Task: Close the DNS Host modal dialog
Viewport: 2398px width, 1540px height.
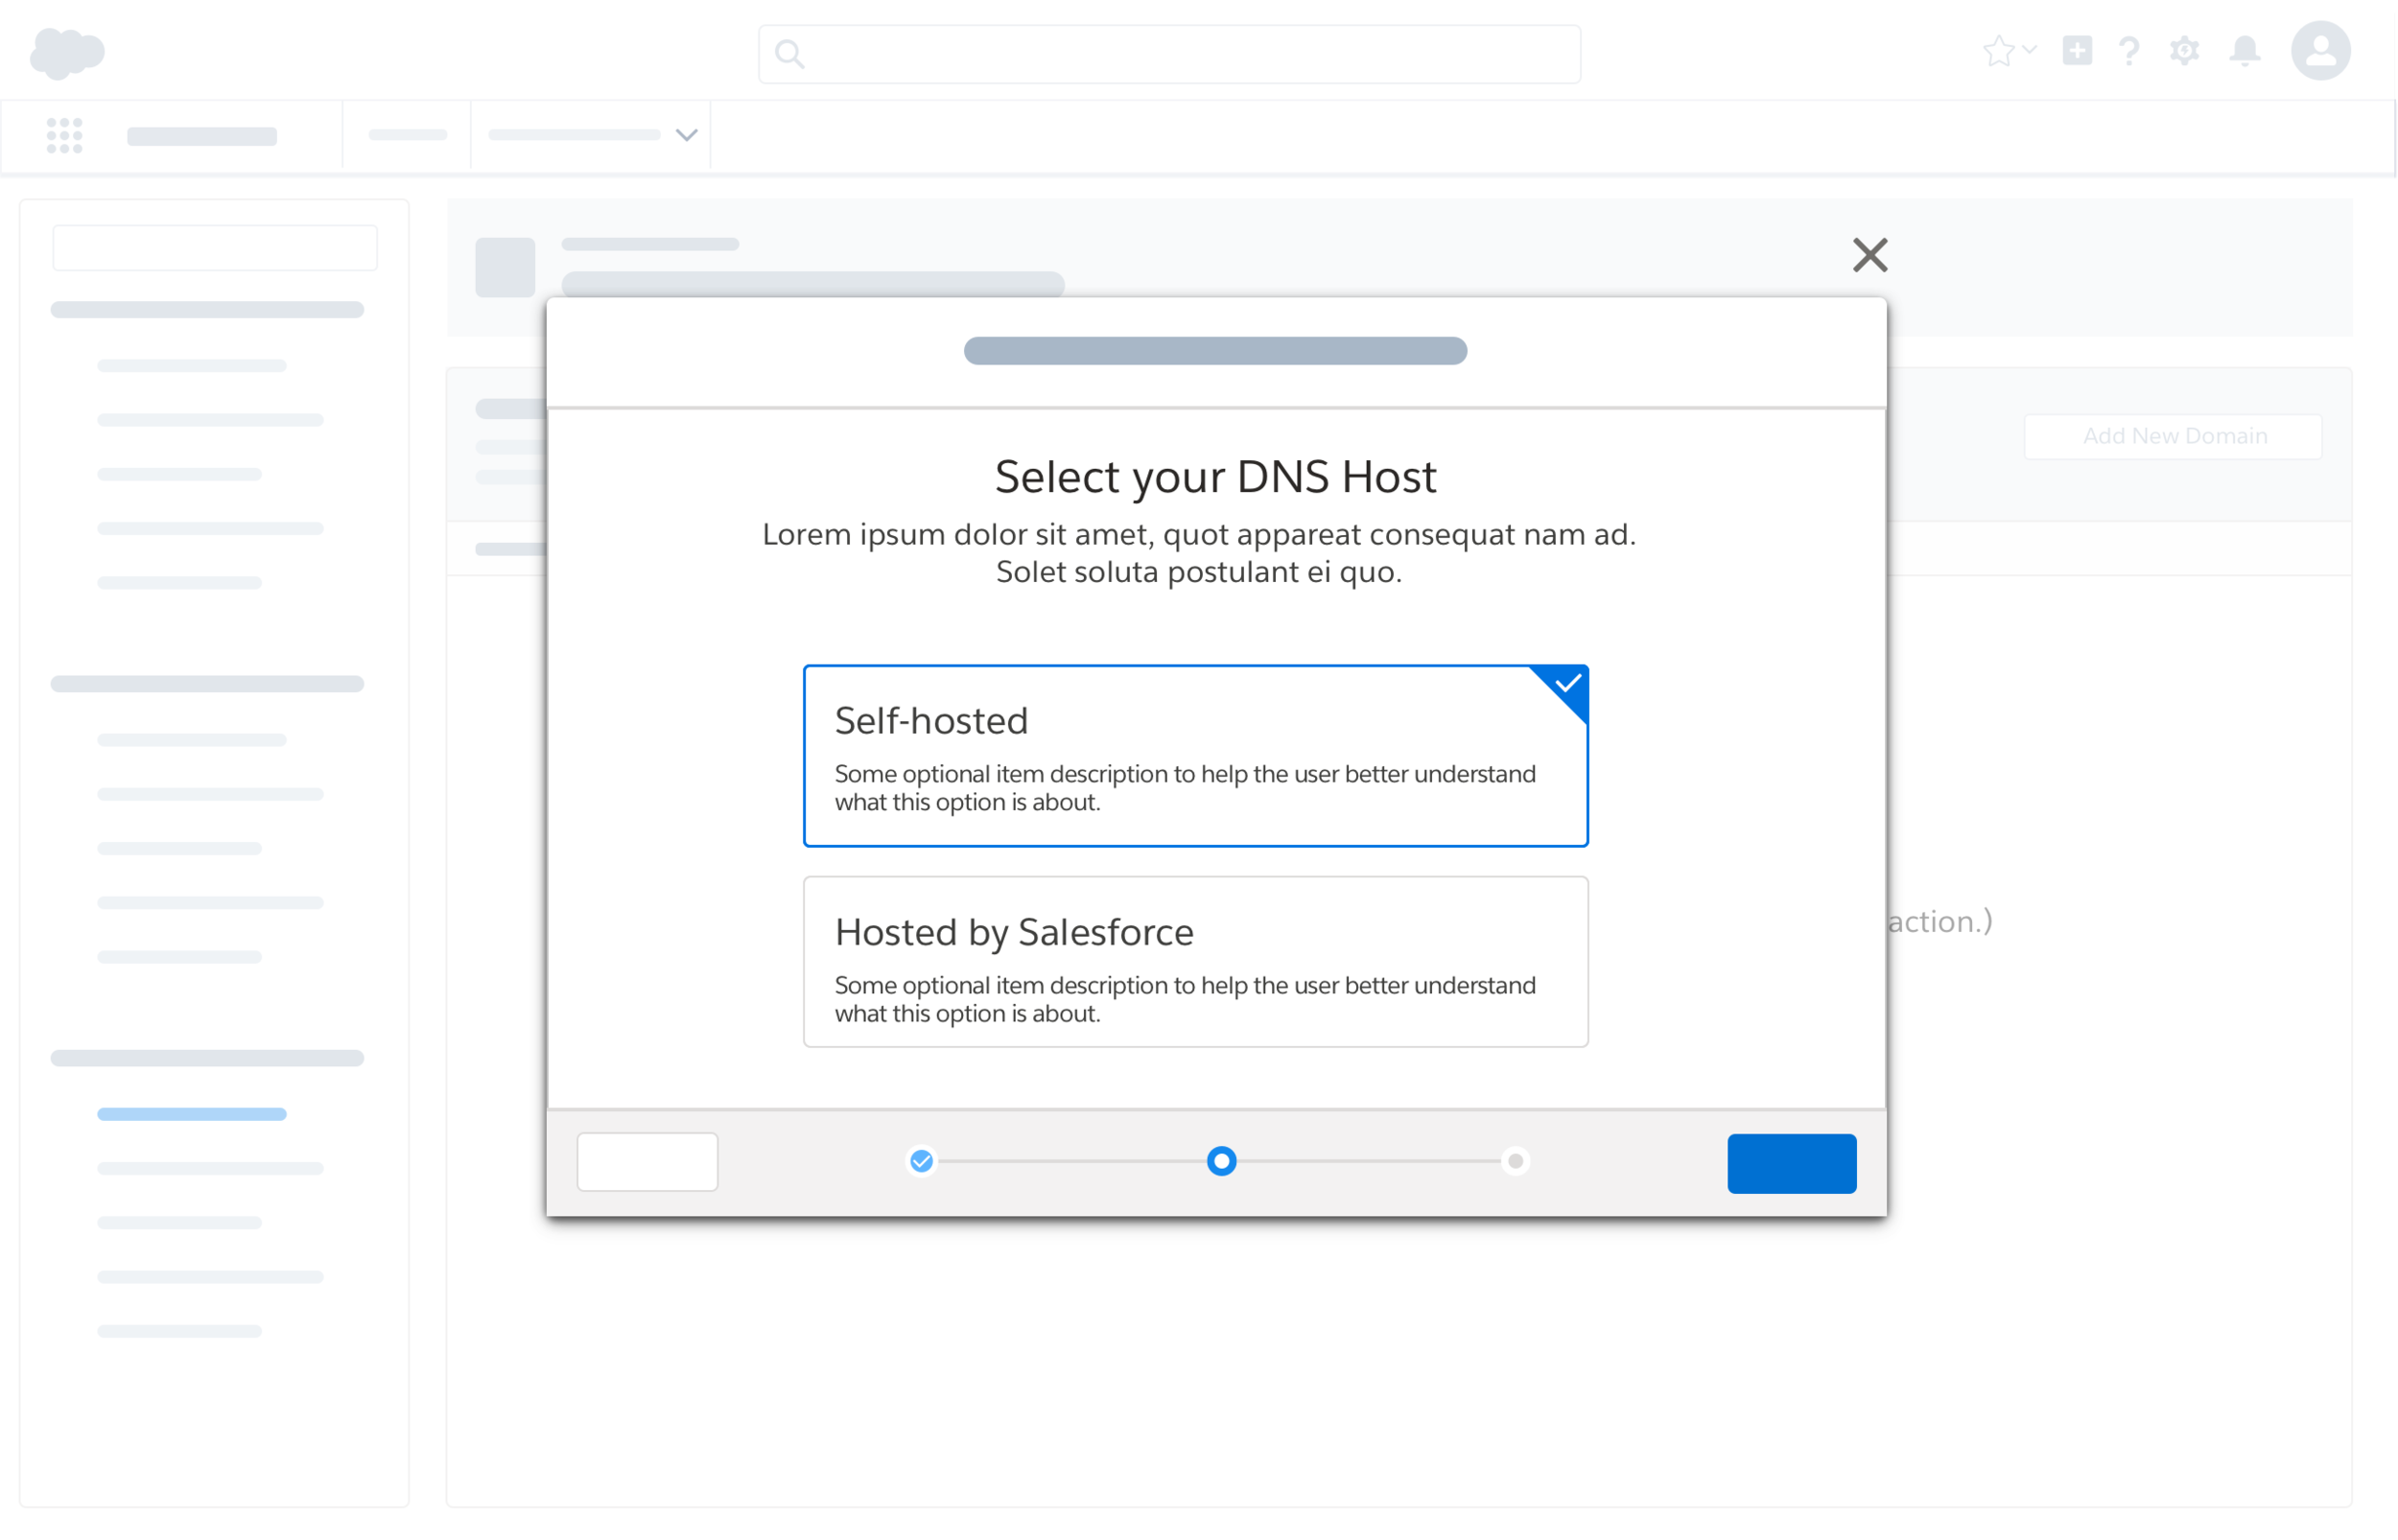Action: (x=1869, y=255)
